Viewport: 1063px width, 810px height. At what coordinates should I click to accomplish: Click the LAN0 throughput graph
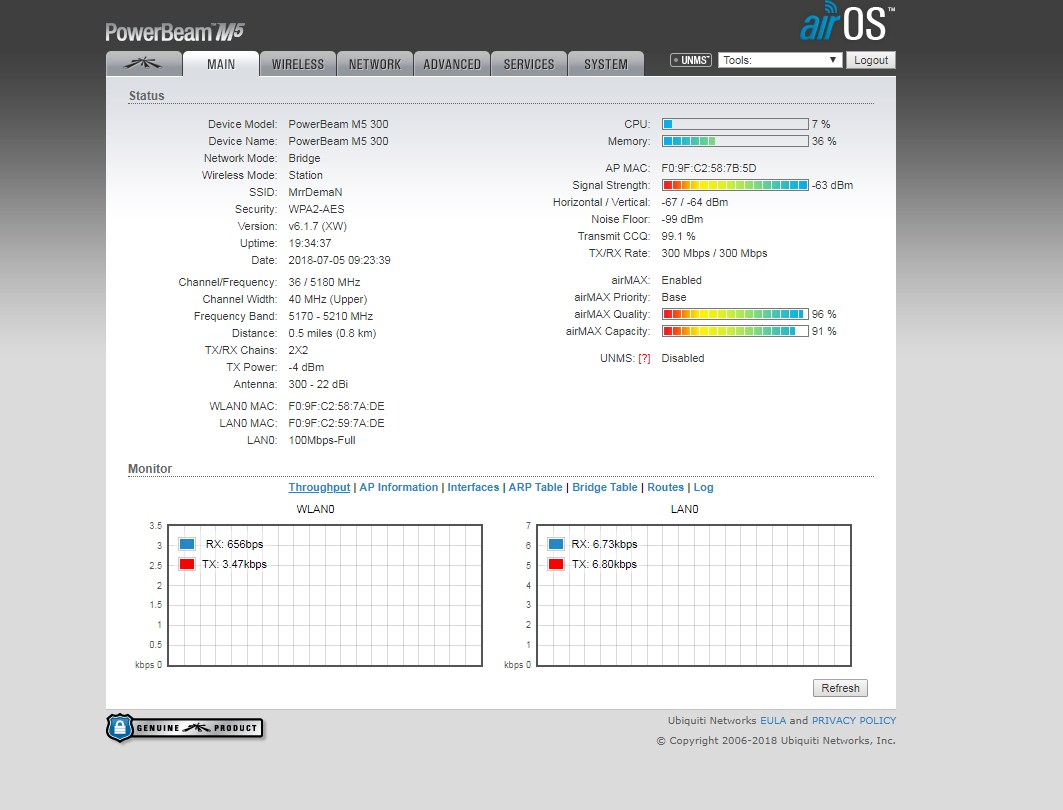(694, 595)
